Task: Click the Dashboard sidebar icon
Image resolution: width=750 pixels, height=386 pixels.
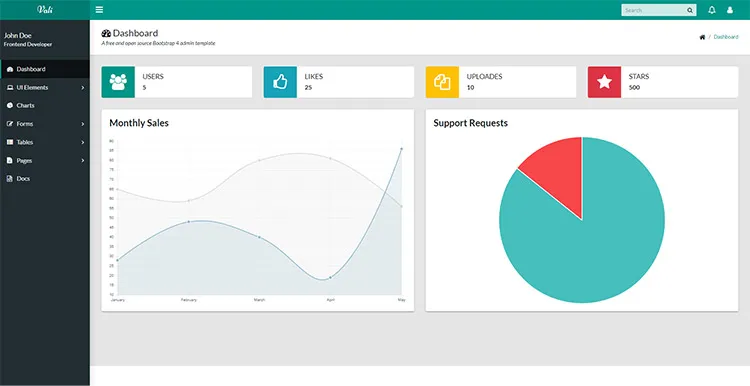Action: tap(10, 69)
